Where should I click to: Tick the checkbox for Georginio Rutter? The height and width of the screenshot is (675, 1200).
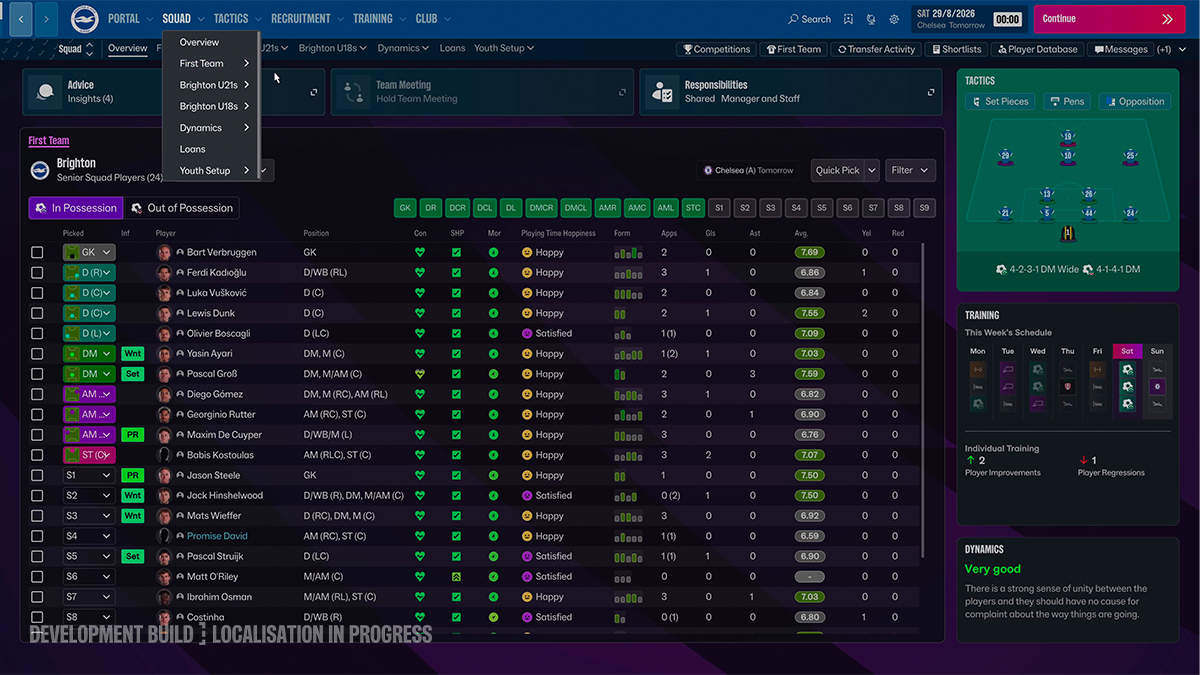click(37, 414)
